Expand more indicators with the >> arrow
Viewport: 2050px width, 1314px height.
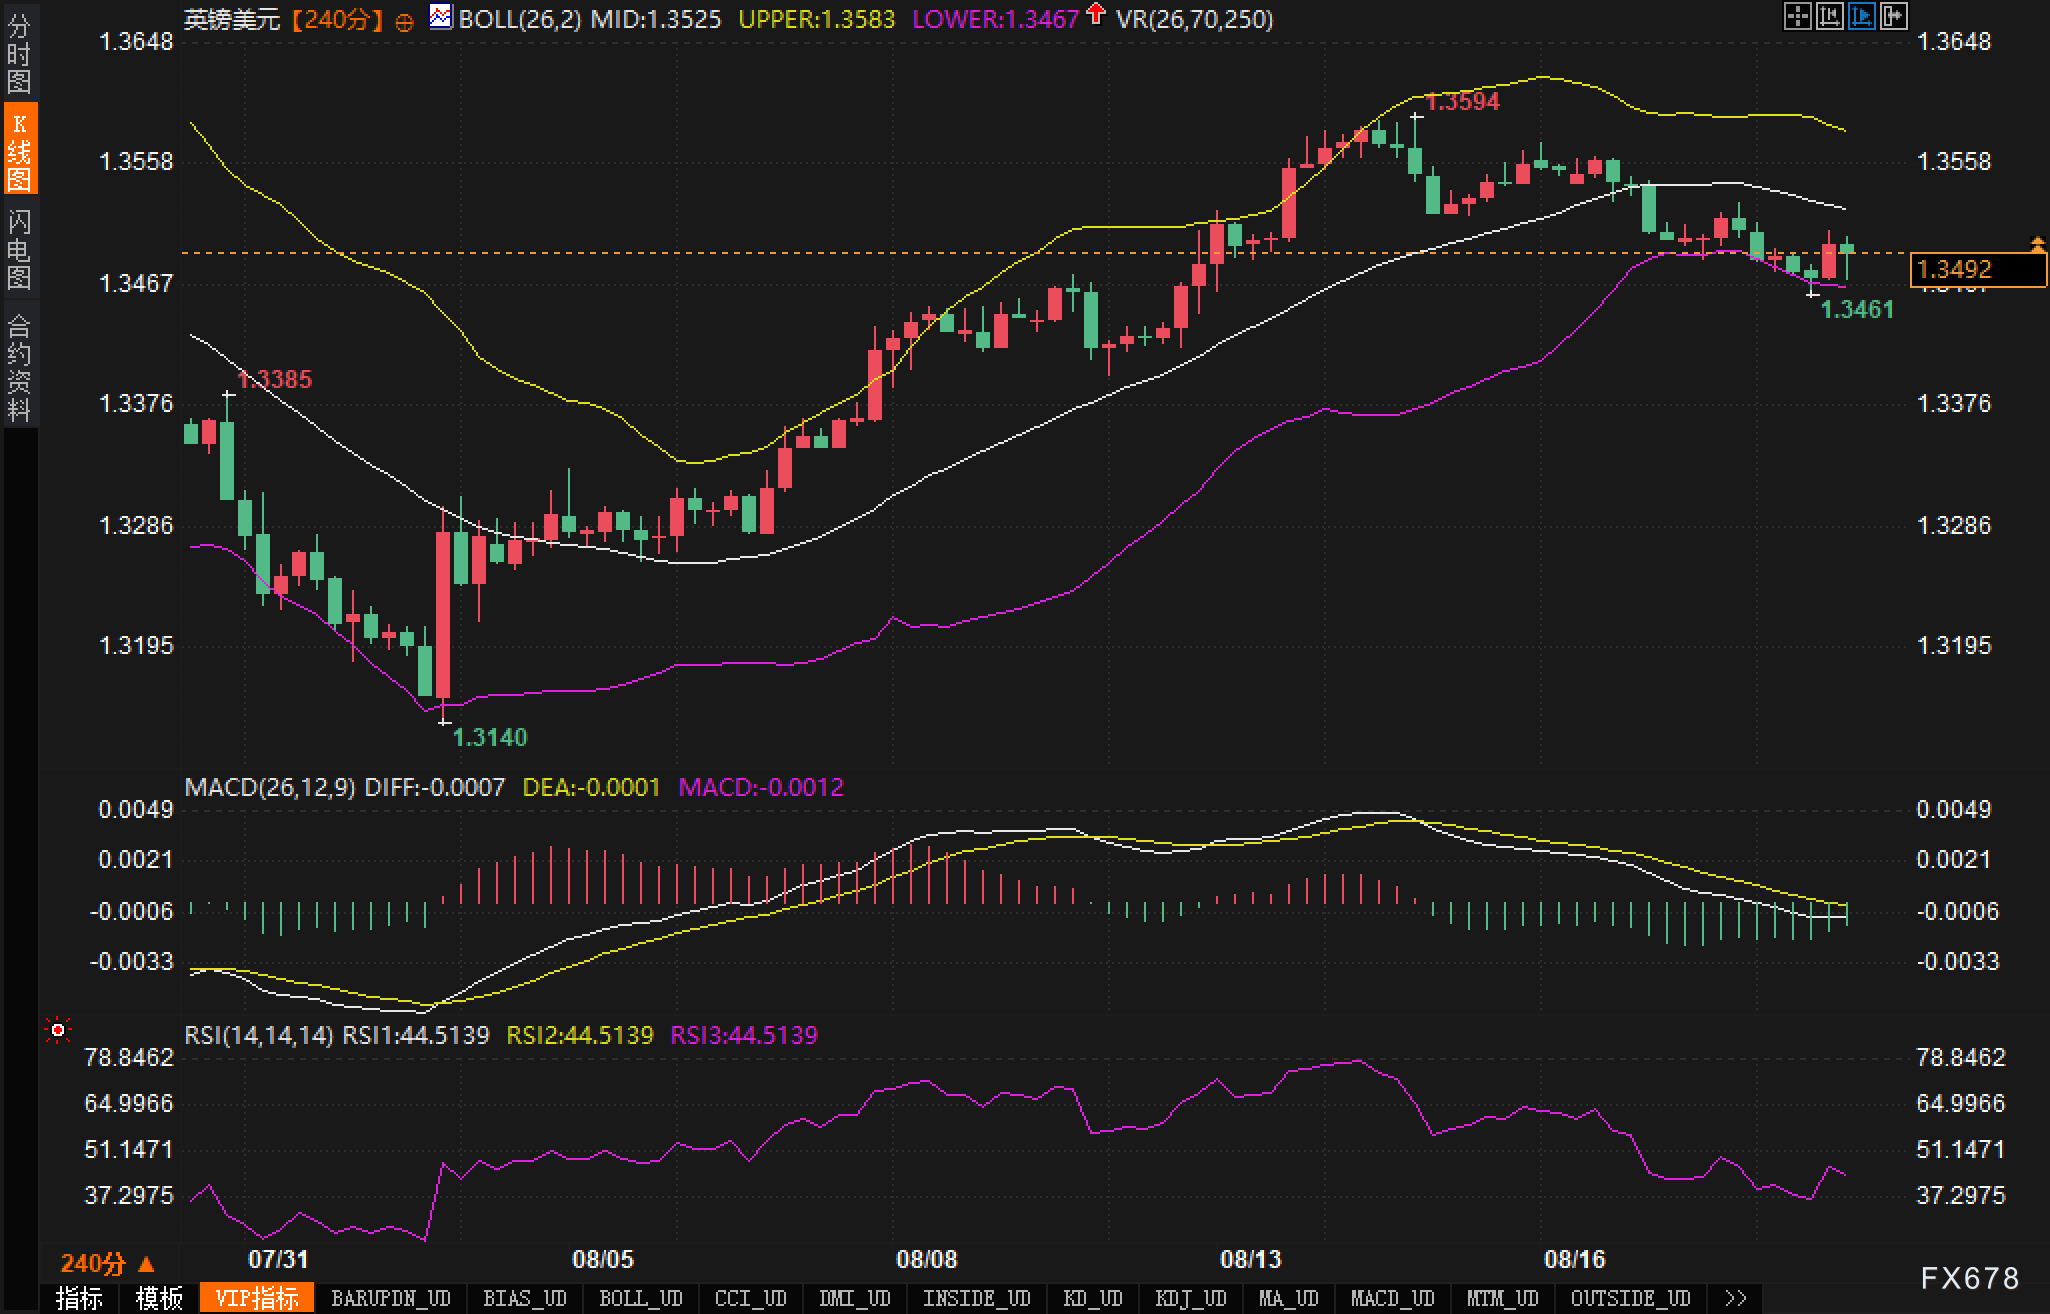(x=1735, y=1298)
